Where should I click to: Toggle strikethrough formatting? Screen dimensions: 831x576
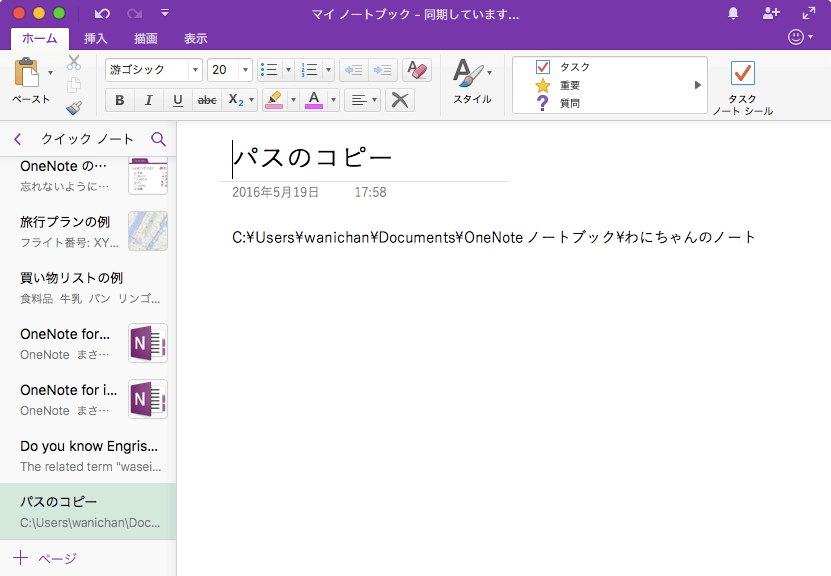[x=207, y=100]
